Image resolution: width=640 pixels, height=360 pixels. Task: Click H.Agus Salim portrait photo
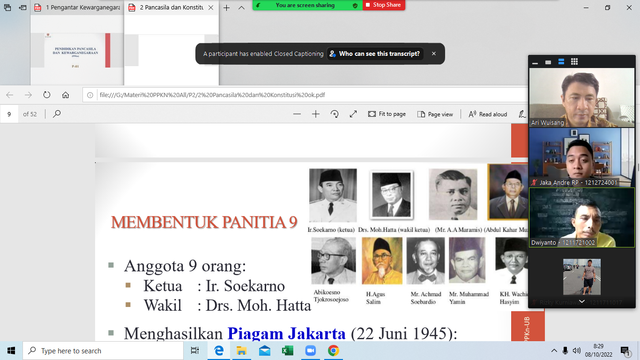point(382,261)
